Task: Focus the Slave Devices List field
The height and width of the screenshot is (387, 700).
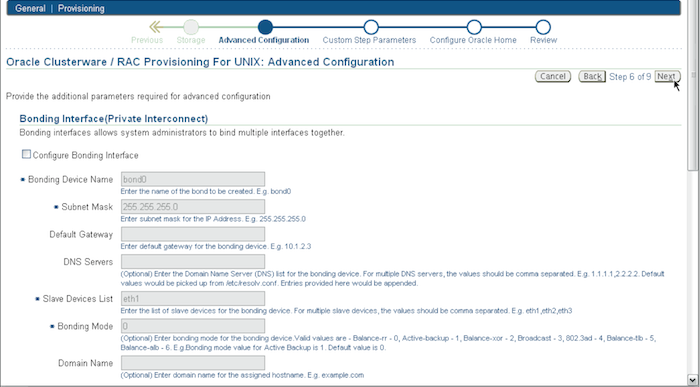Action: pyautogui.click(x=193, y=299)
